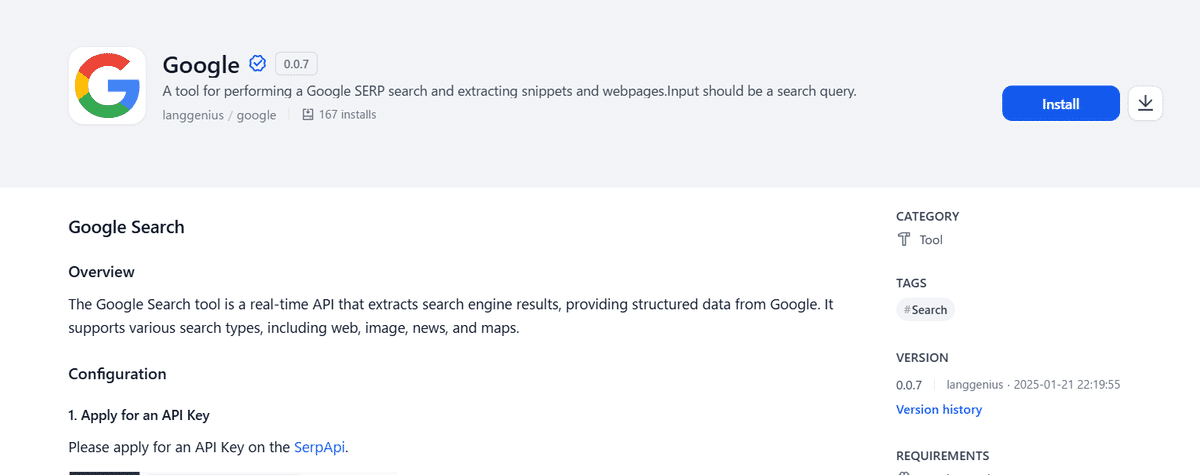Select the #Search tag
Image resolution: width=1200 pixels, height=475 pixels.
point(925,310)
